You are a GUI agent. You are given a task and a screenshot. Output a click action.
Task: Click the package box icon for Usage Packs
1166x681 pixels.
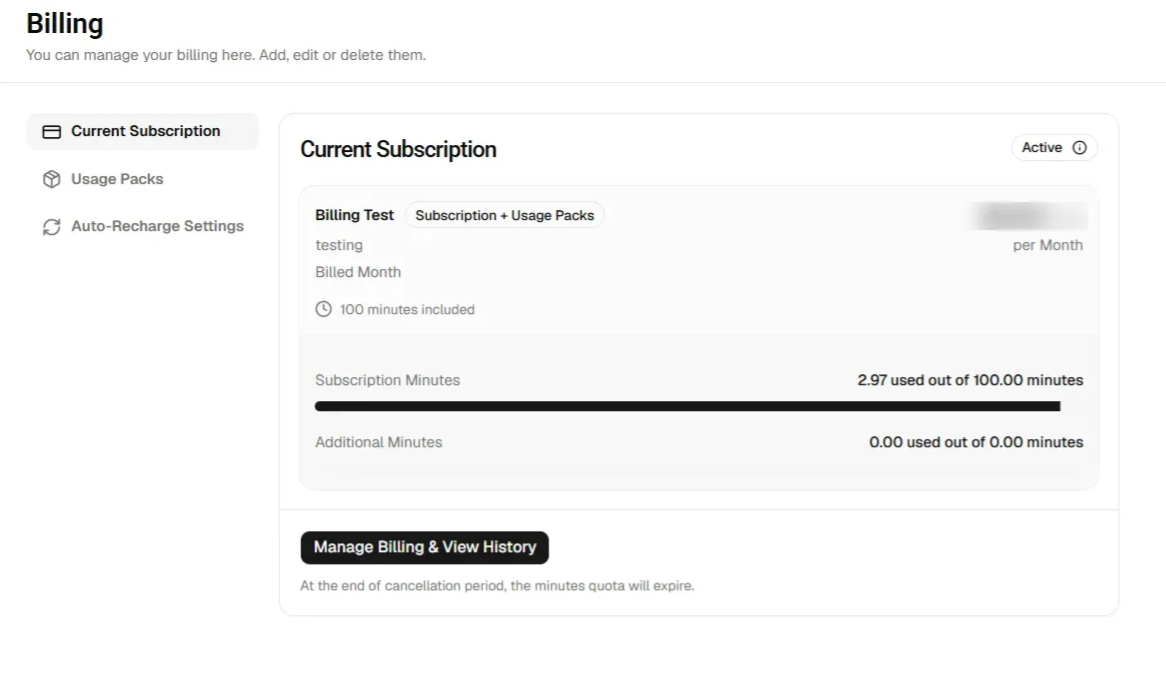51,179
